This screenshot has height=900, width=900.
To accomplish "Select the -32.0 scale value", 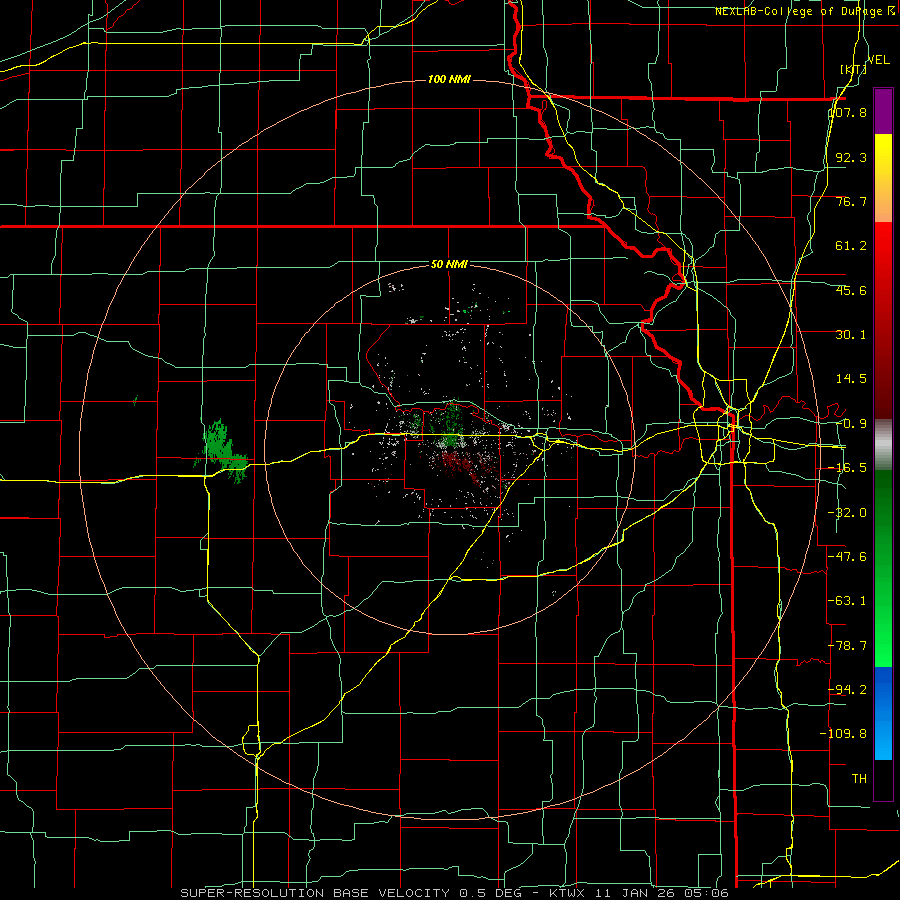I will pos(848,513).
